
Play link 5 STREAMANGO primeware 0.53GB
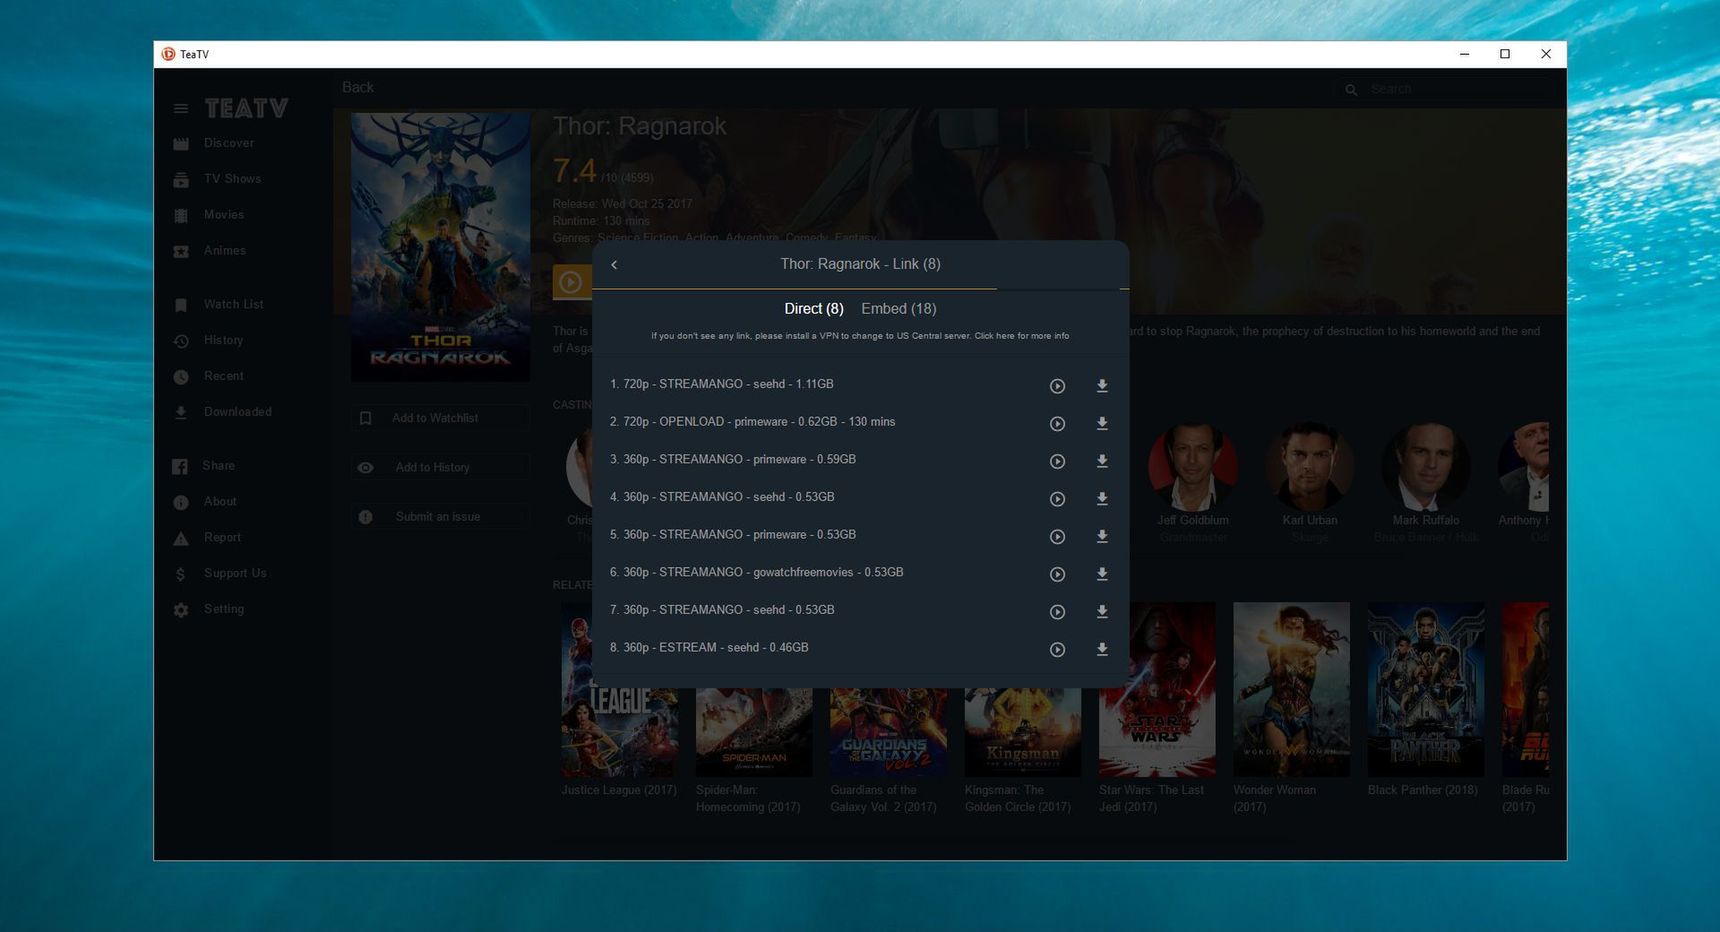coord(1057,537)
